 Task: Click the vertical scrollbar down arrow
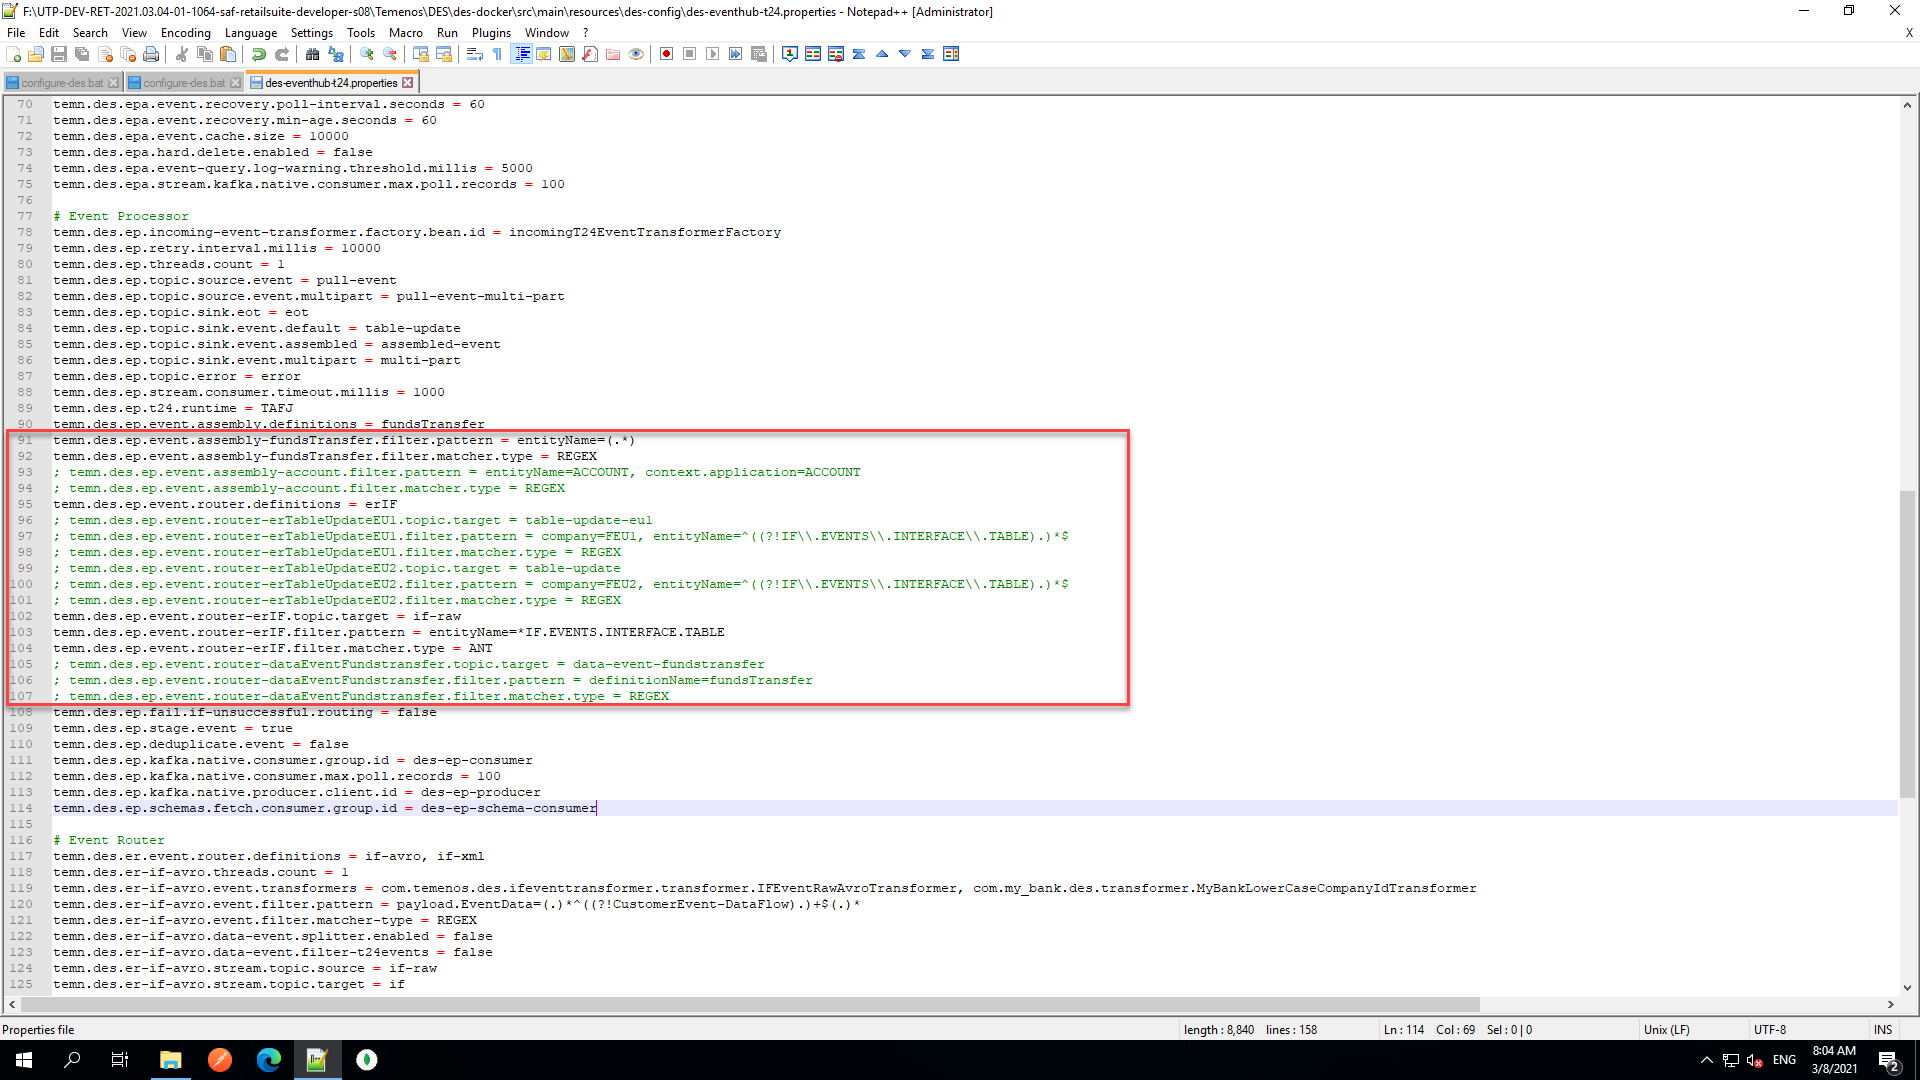tap(1907, 988)
